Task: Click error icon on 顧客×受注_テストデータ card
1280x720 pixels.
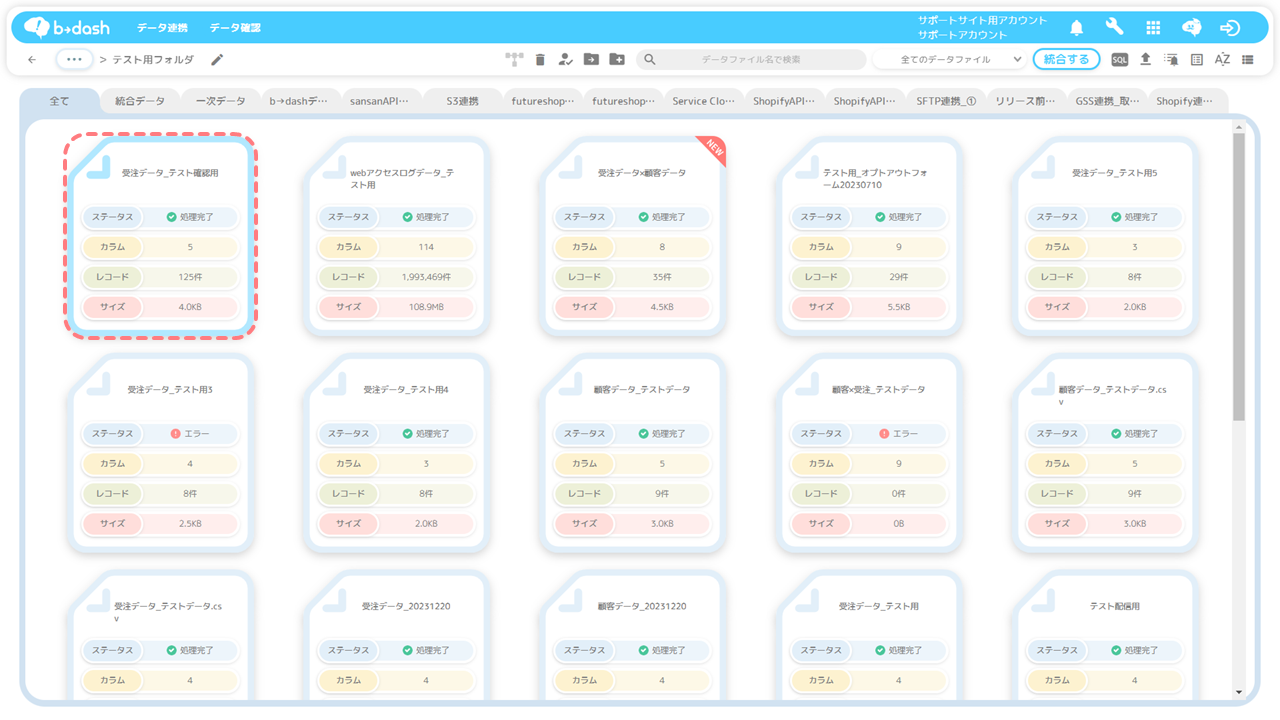Action: (883, 434)
